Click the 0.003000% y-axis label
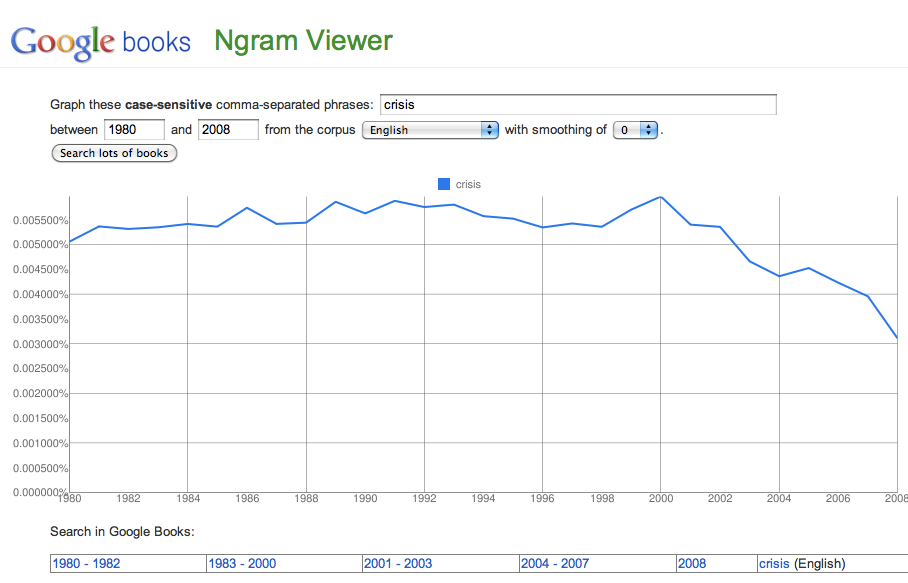The height and width of the screenshot is (583, 908). pos(41,344)
